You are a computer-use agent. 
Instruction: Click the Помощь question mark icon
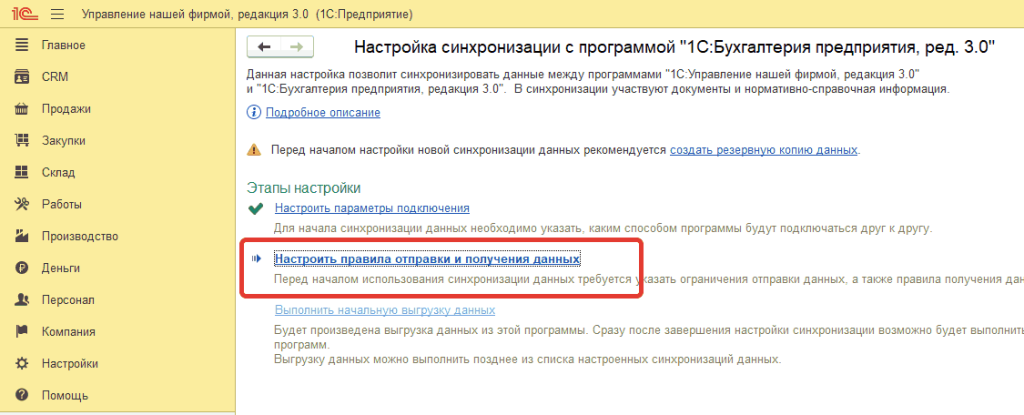(22, 395)
